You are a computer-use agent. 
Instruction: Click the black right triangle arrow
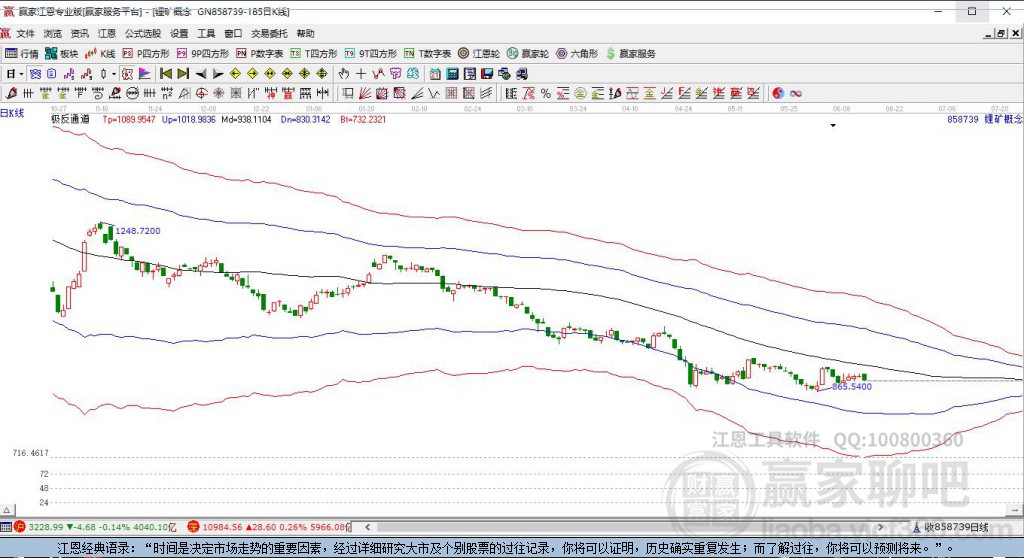pyautogui.click(x=218, y=74)
